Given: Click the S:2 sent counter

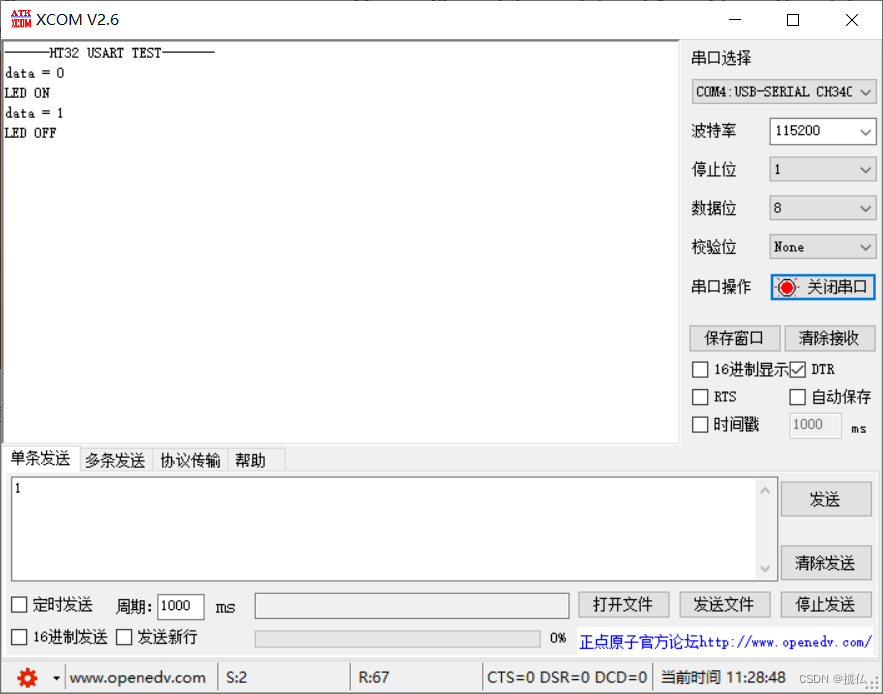Looking at the screenshot, I should point(237,678).
